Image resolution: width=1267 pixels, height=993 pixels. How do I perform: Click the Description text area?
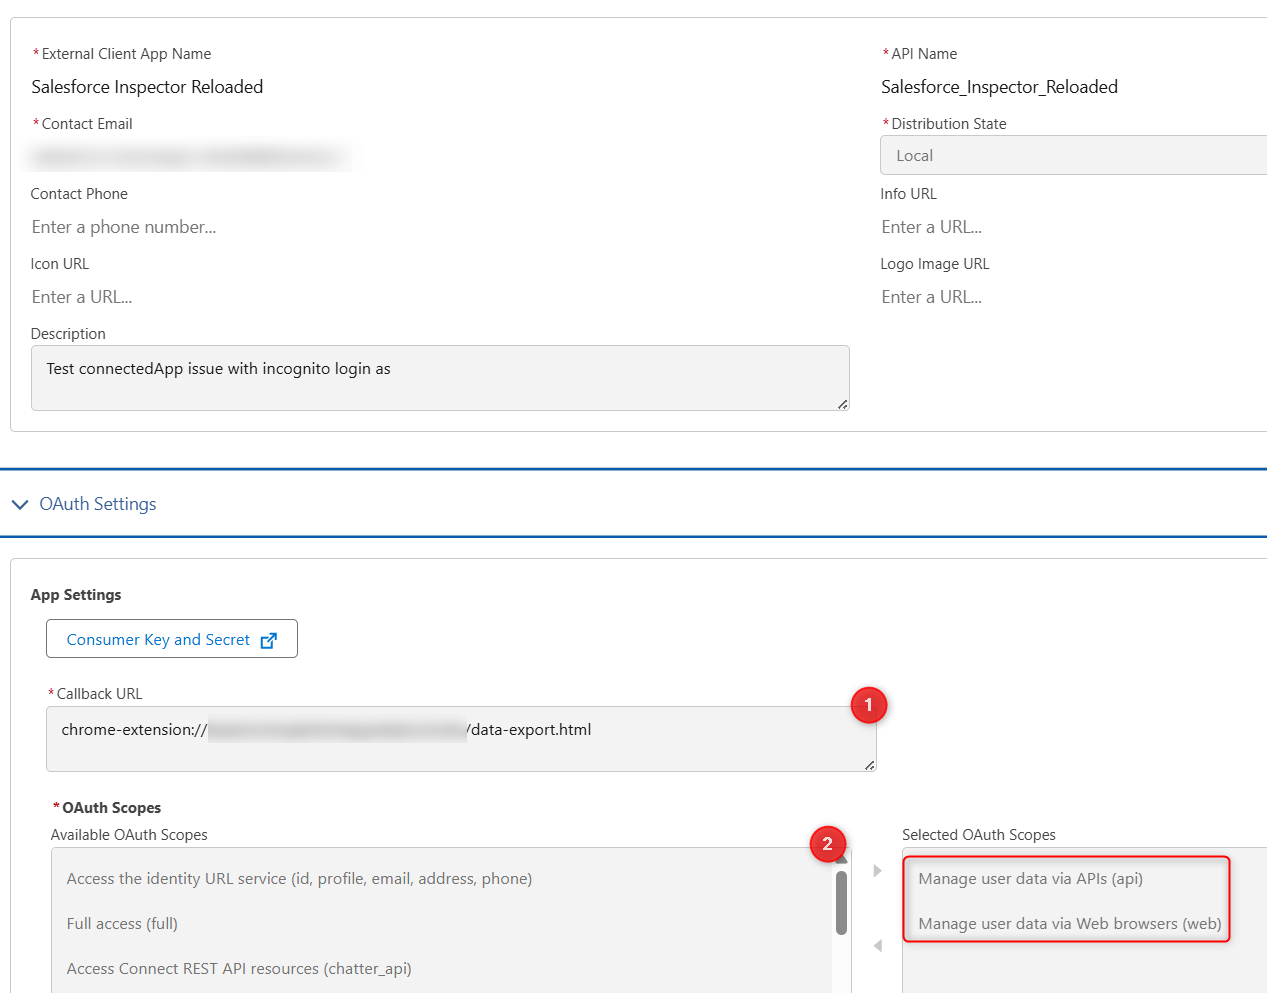click(x=440, y=378)
